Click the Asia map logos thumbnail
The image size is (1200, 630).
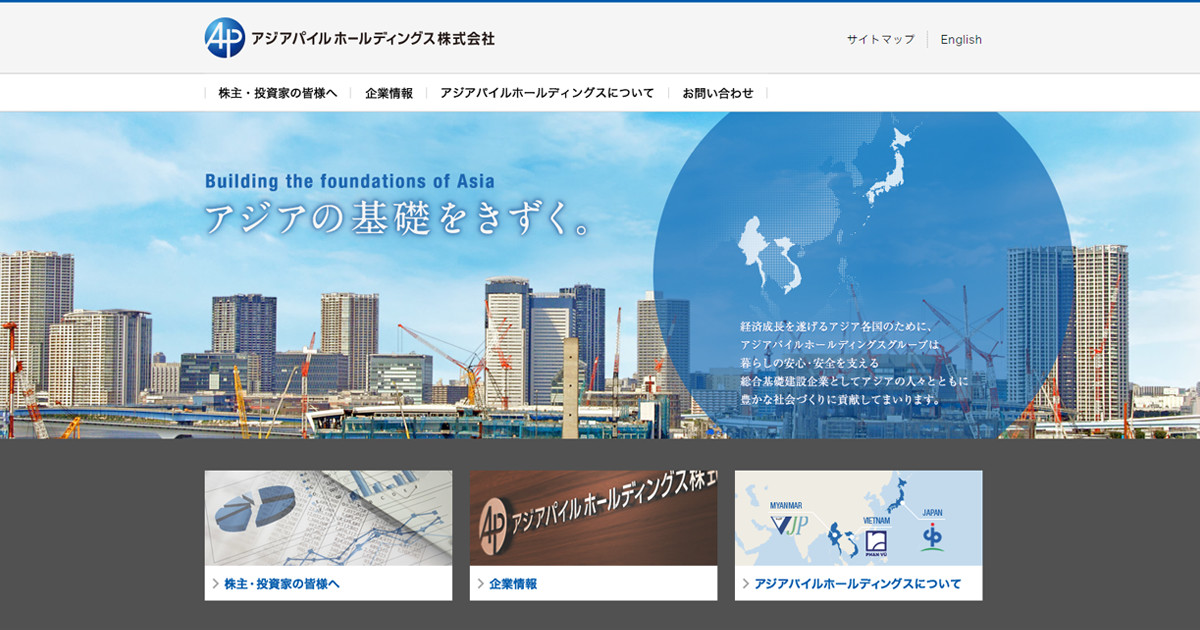858,518
